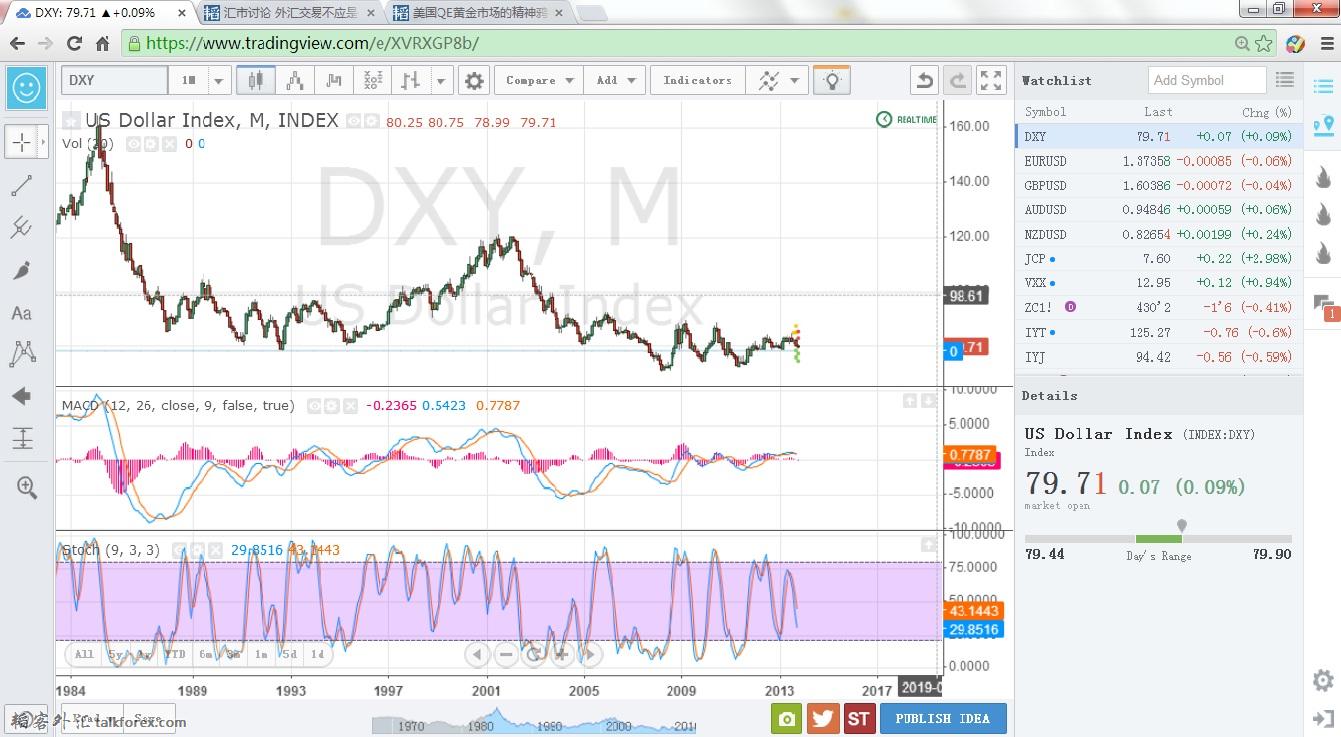
Task: Click the smiley face profile icon
Action: point(27,89)
